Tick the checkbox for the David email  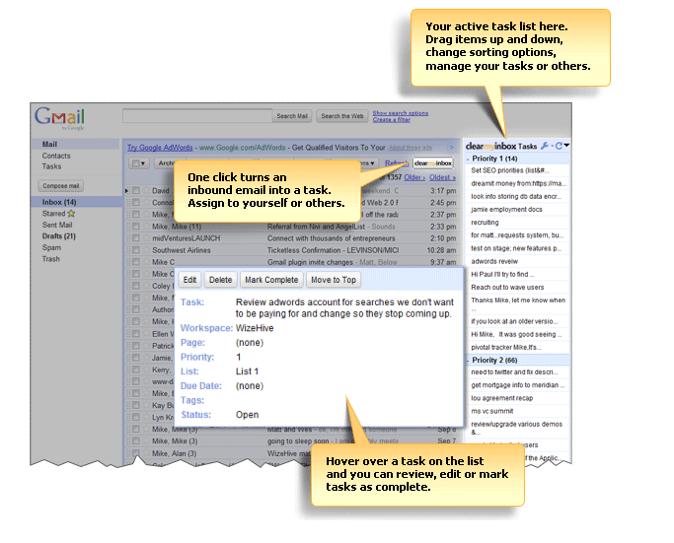coord(136,190)
